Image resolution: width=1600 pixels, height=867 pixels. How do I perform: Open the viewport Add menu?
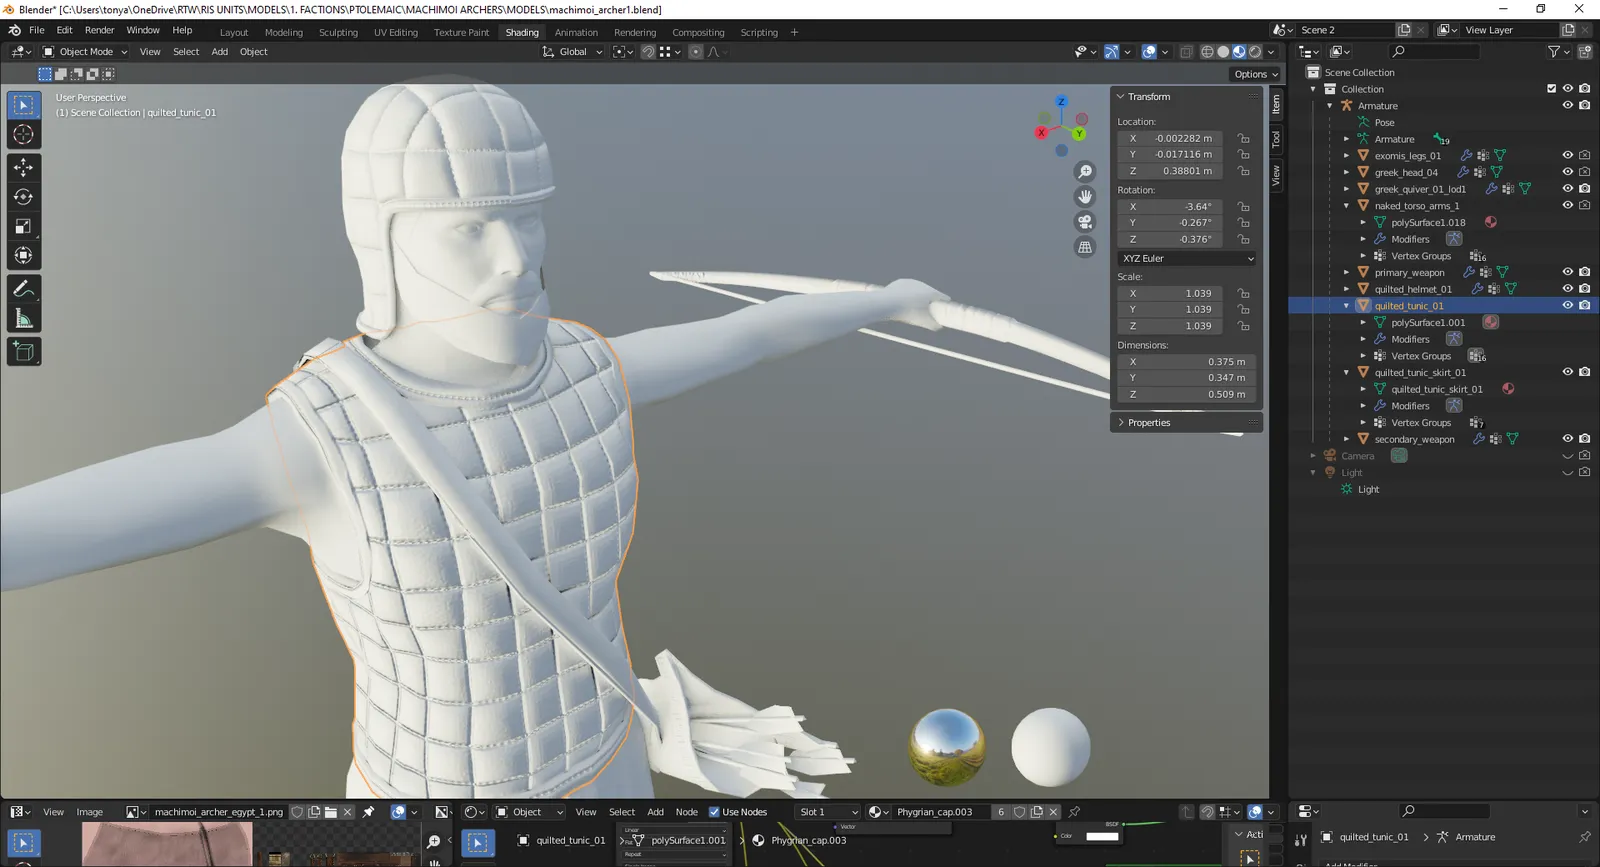pos(219,52)
